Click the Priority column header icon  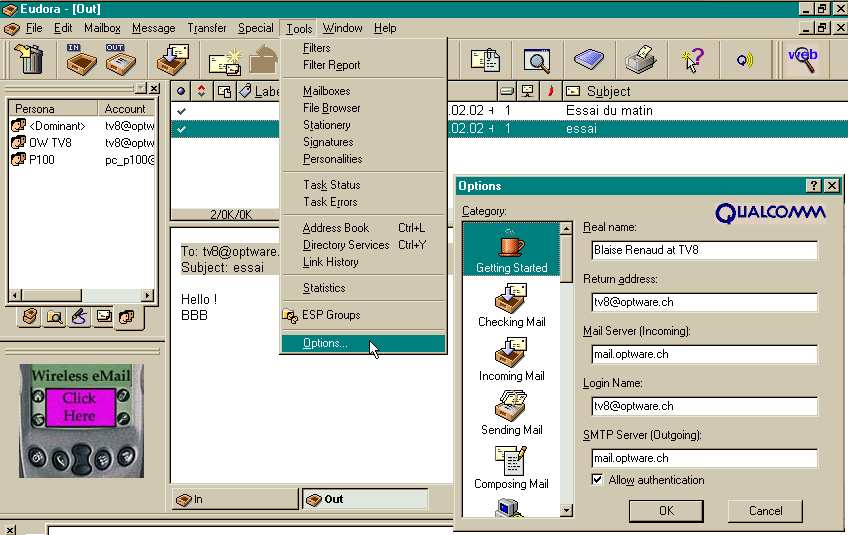201,91
